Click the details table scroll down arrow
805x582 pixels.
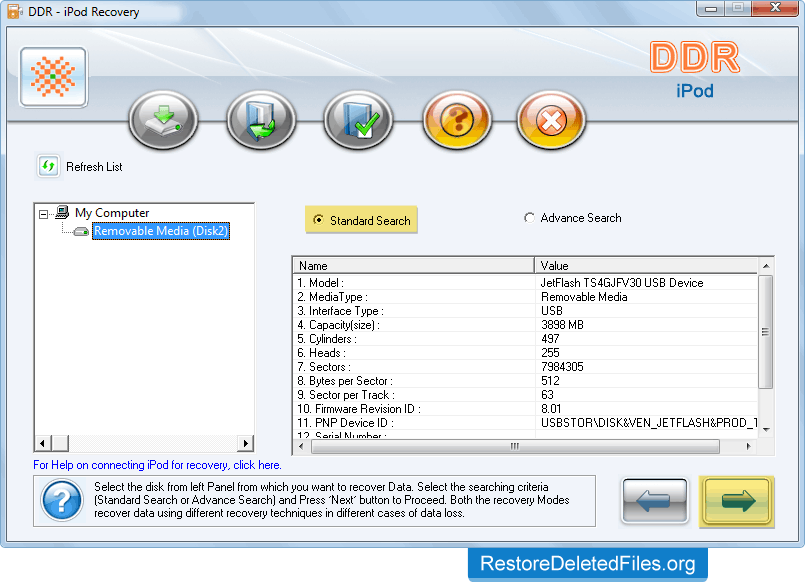pyautogui.click(x=765, y=430)
